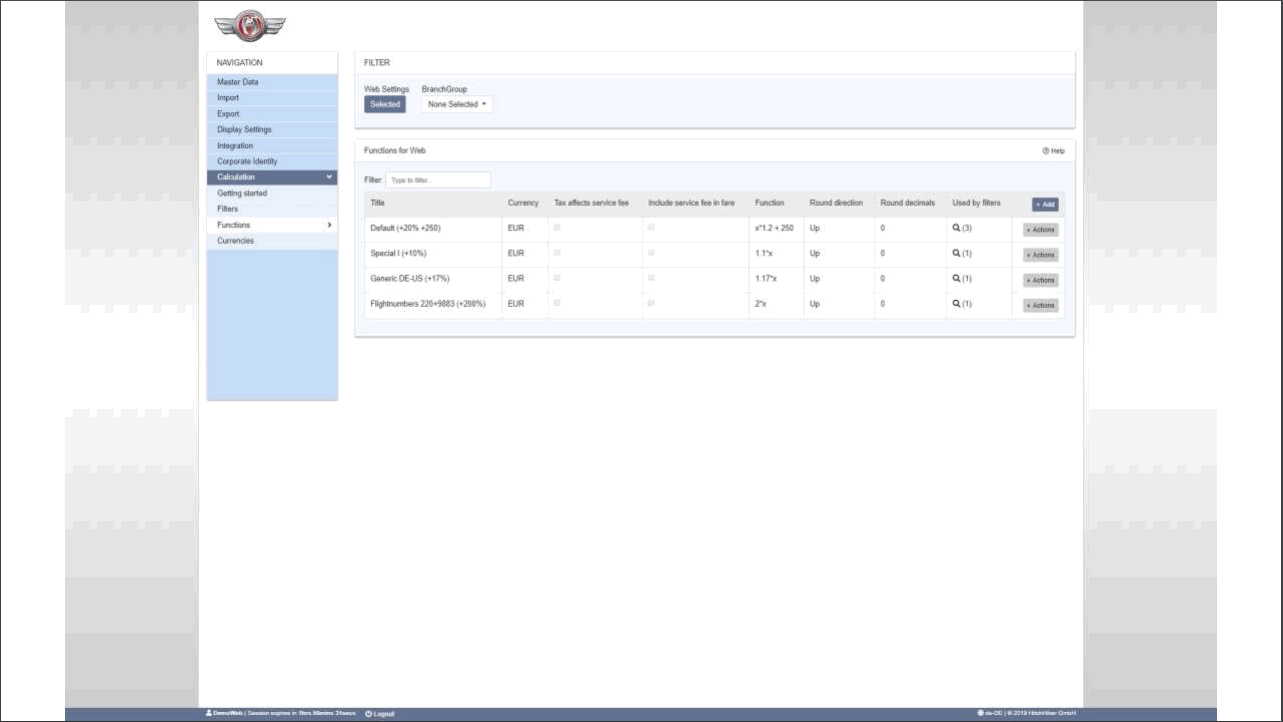The image size is (1283, 722).
Task: Click the globe language icon de-DE
Action: pos(981,714)
